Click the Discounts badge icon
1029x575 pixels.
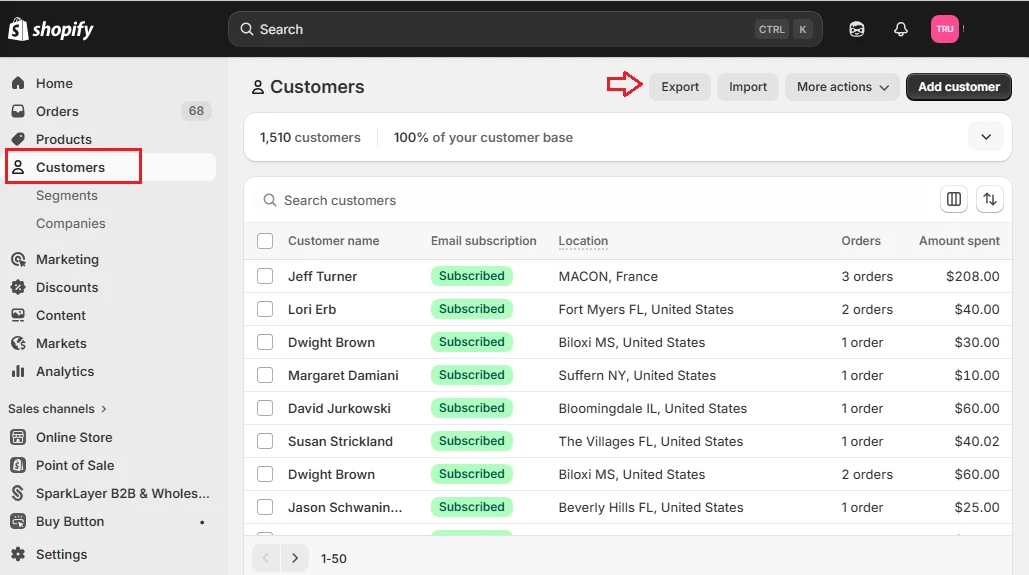click(18, 288)
